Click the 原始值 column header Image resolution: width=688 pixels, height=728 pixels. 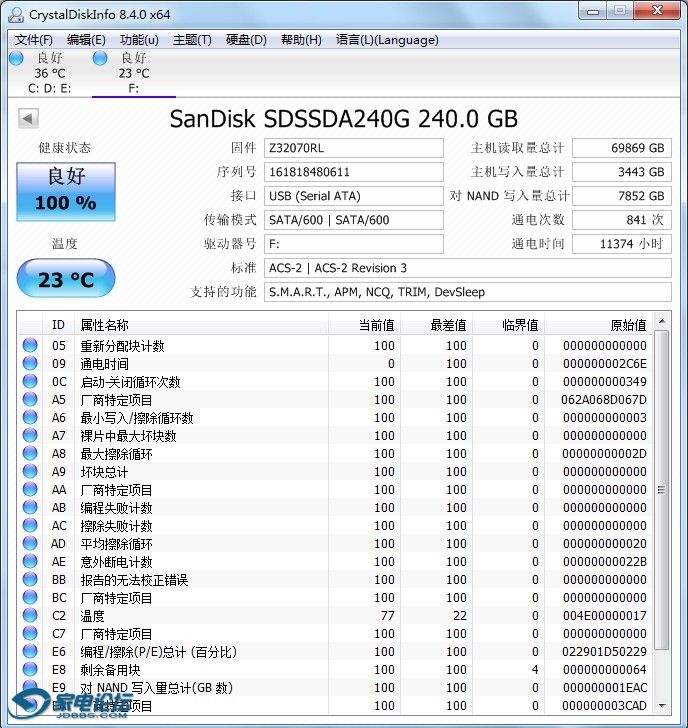click(x=599, y=325)
